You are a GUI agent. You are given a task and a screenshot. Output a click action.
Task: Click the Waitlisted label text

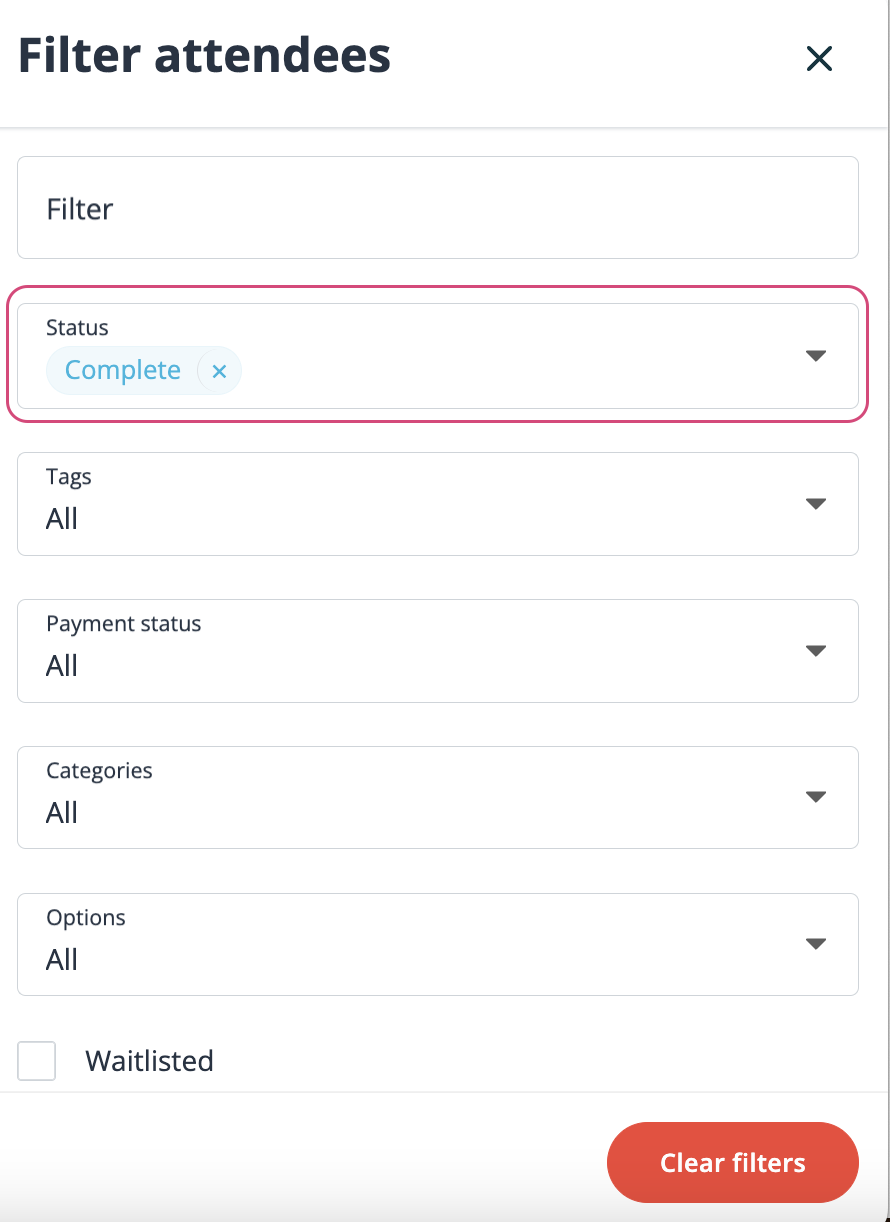click(x=149, y=1061)
